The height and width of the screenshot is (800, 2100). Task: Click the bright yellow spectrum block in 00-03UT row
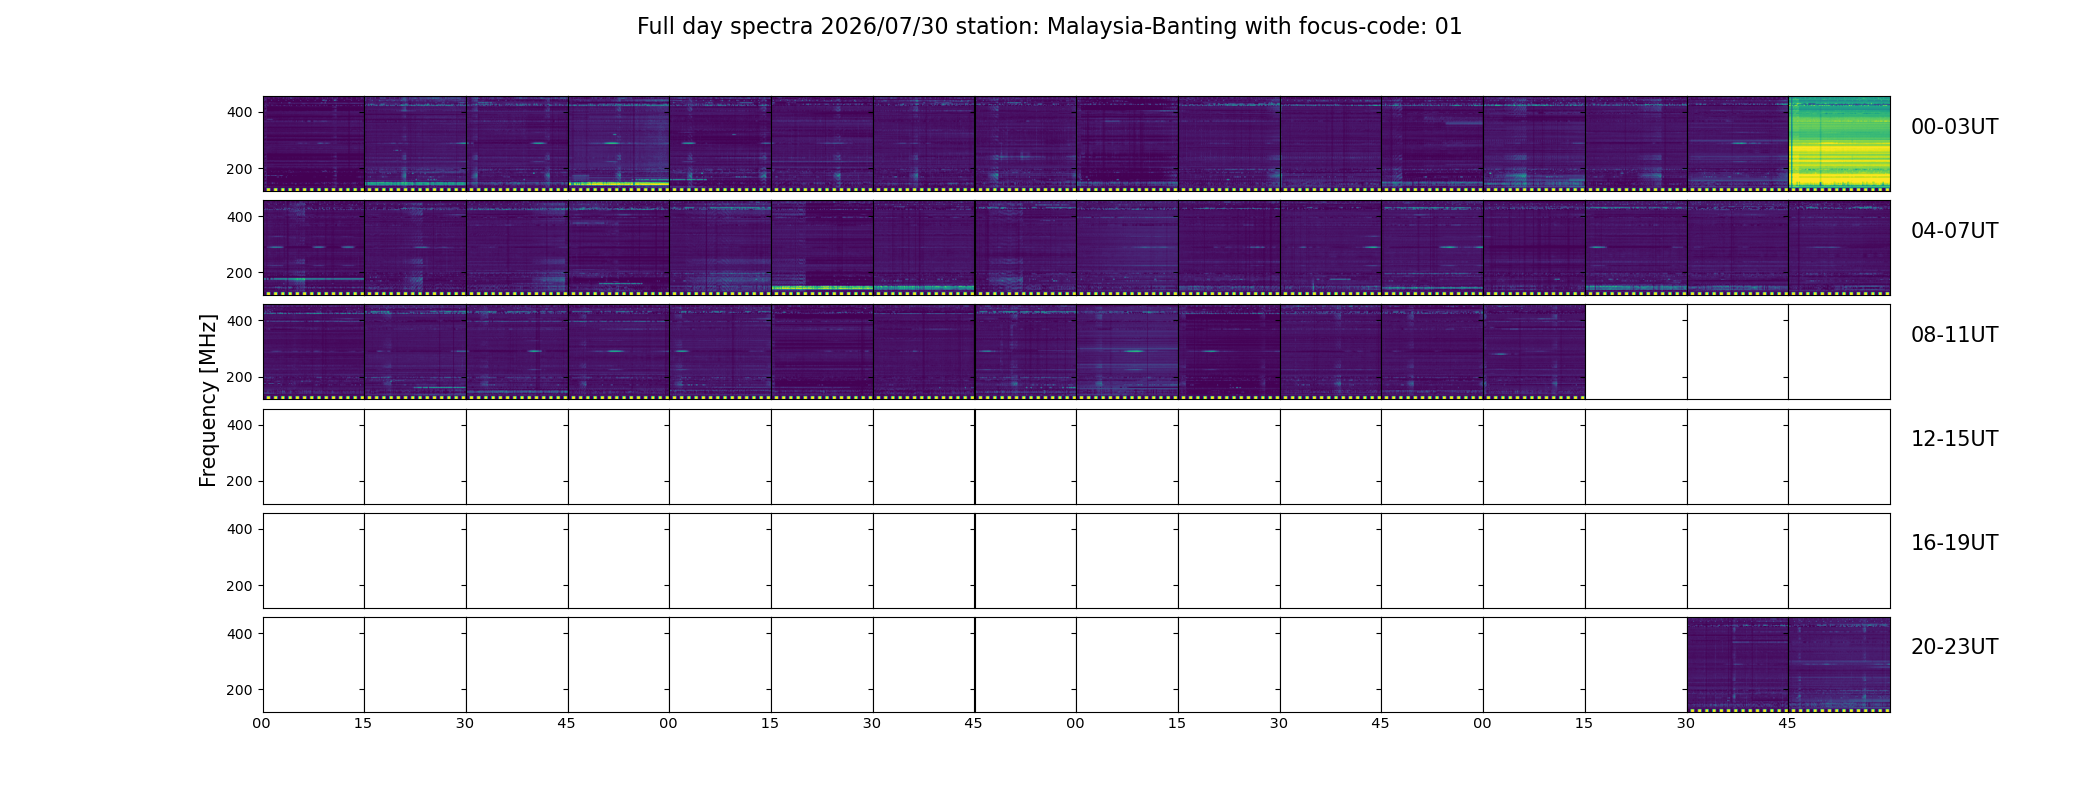tap(1839, 144)
